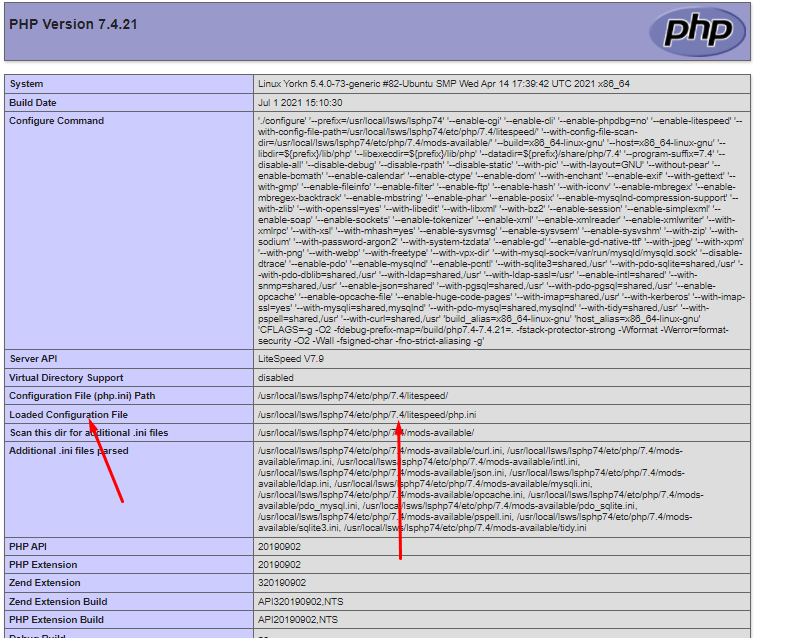
Task: Select the Configuration File (php.ini) Path label
Action: (x=82, y=396)
